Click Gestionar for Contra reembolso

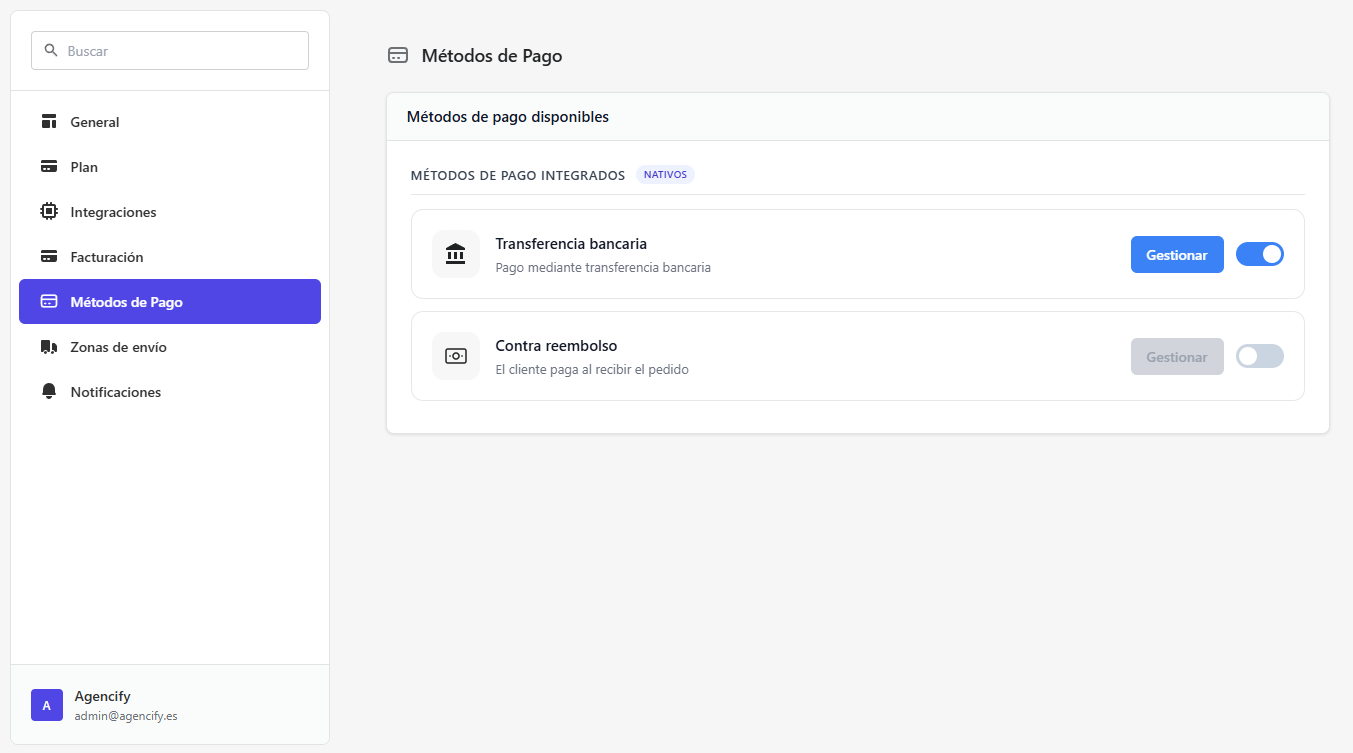tap(1177, 357)
